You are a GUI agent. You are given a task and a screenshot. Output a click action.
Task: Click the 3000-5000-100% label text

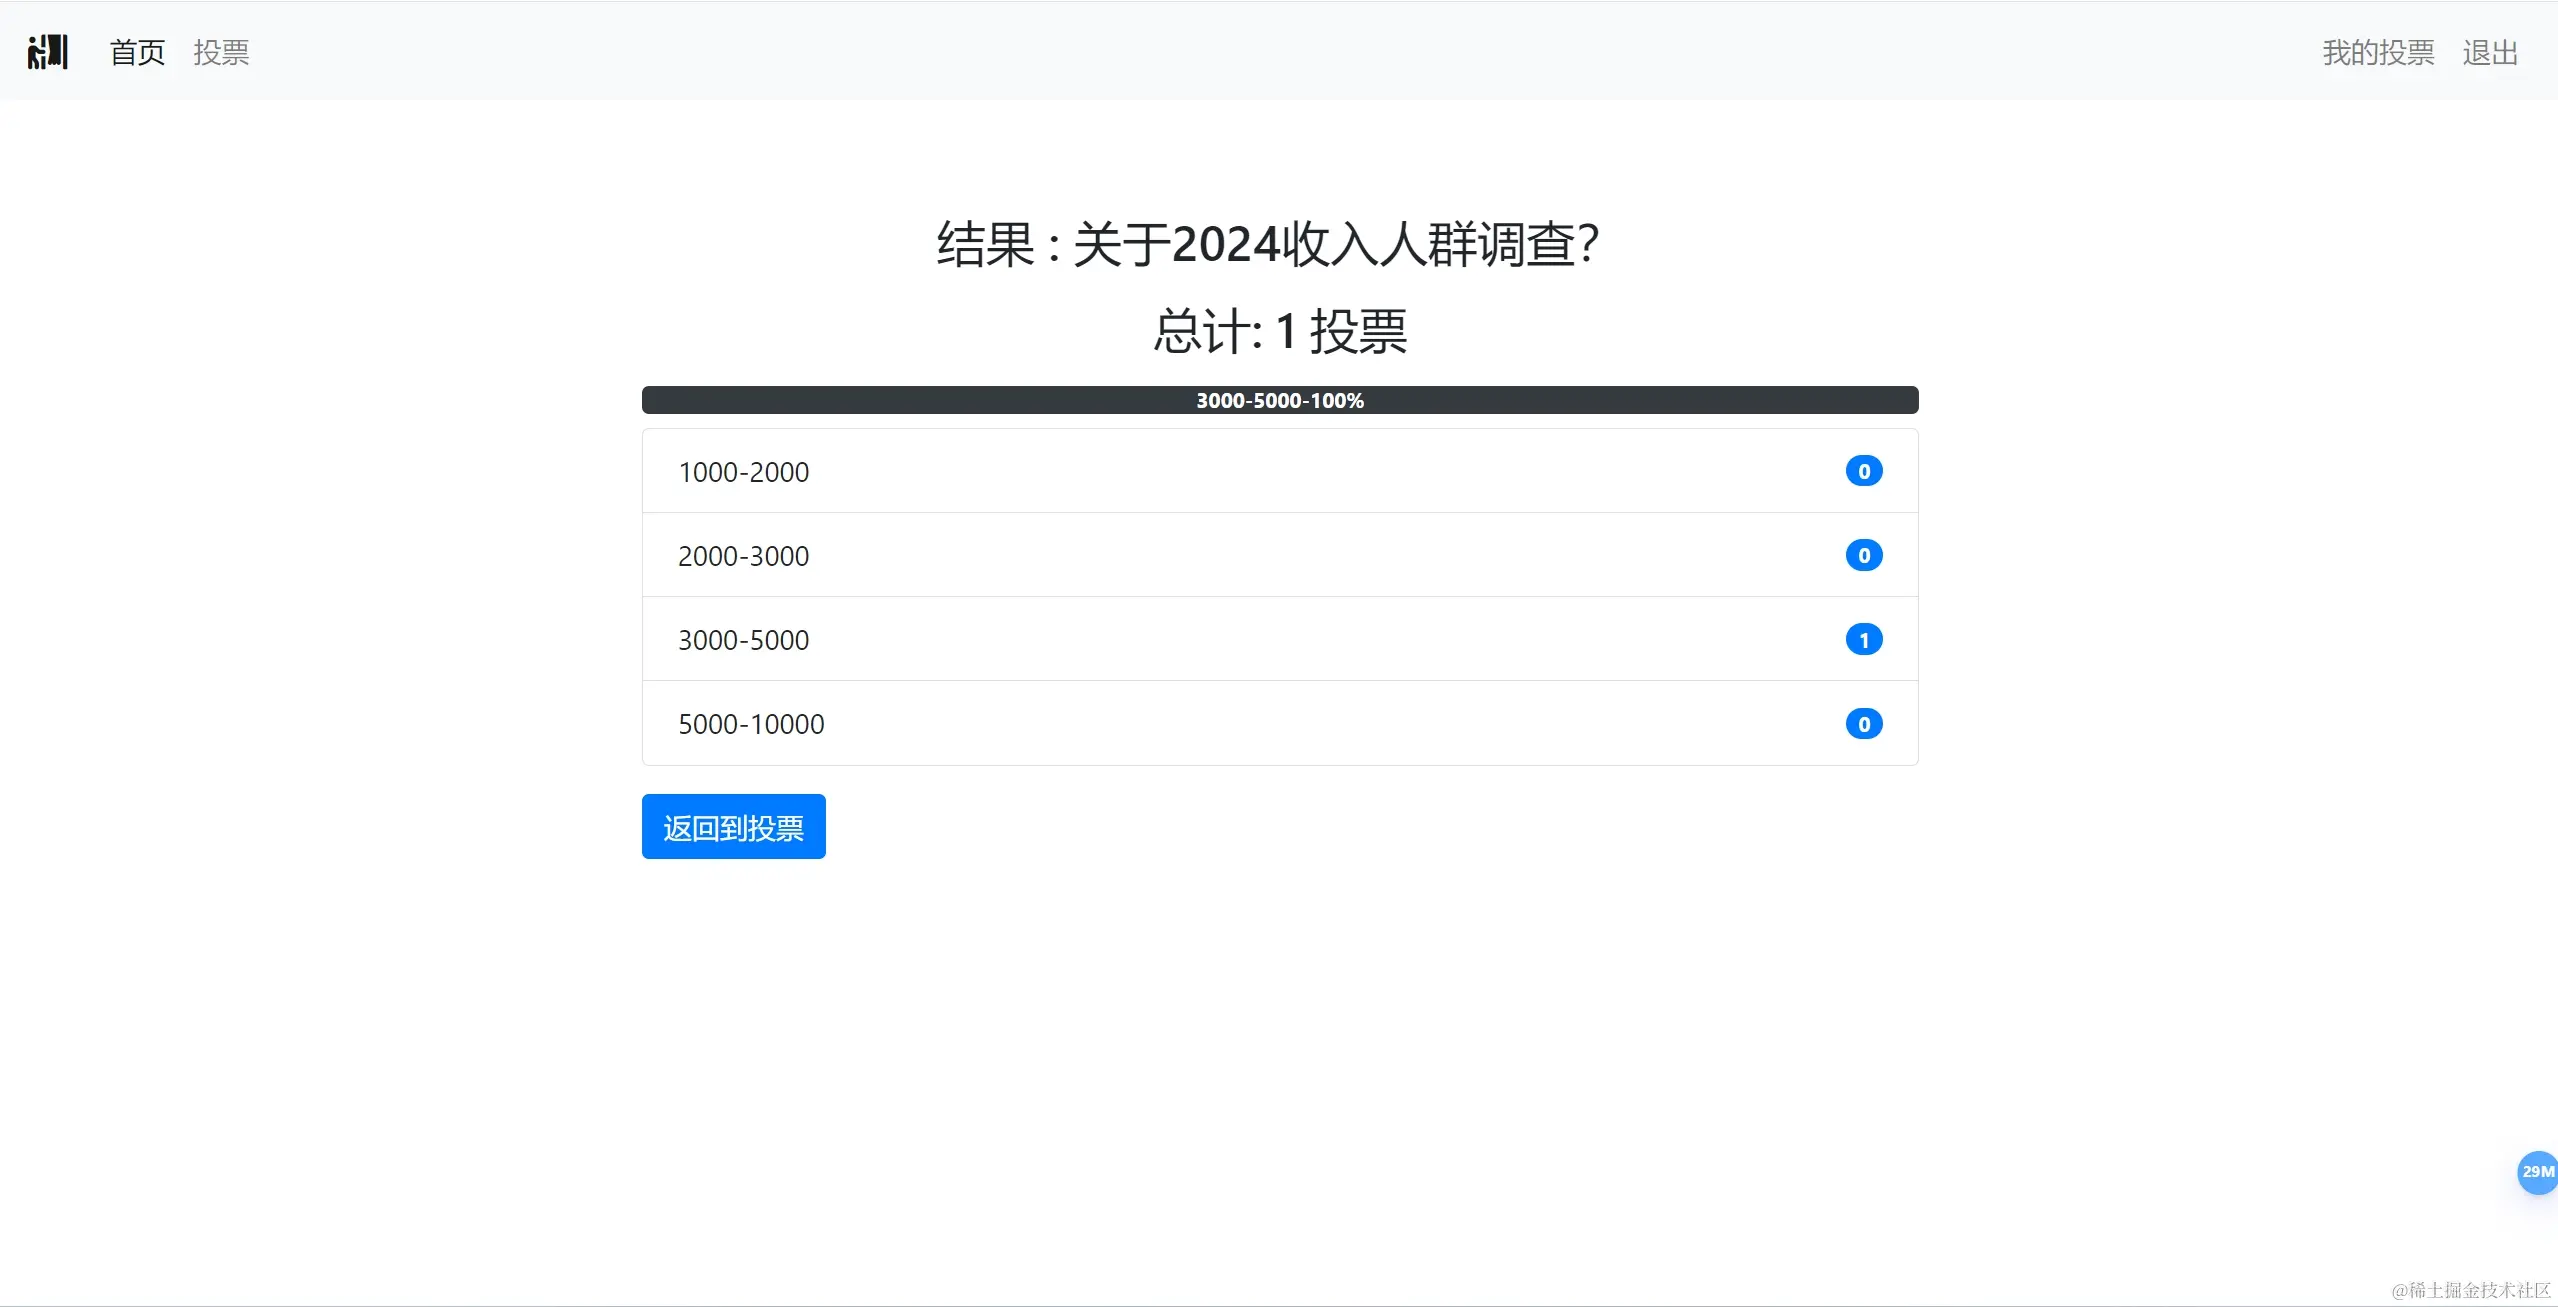[1279, 400]
